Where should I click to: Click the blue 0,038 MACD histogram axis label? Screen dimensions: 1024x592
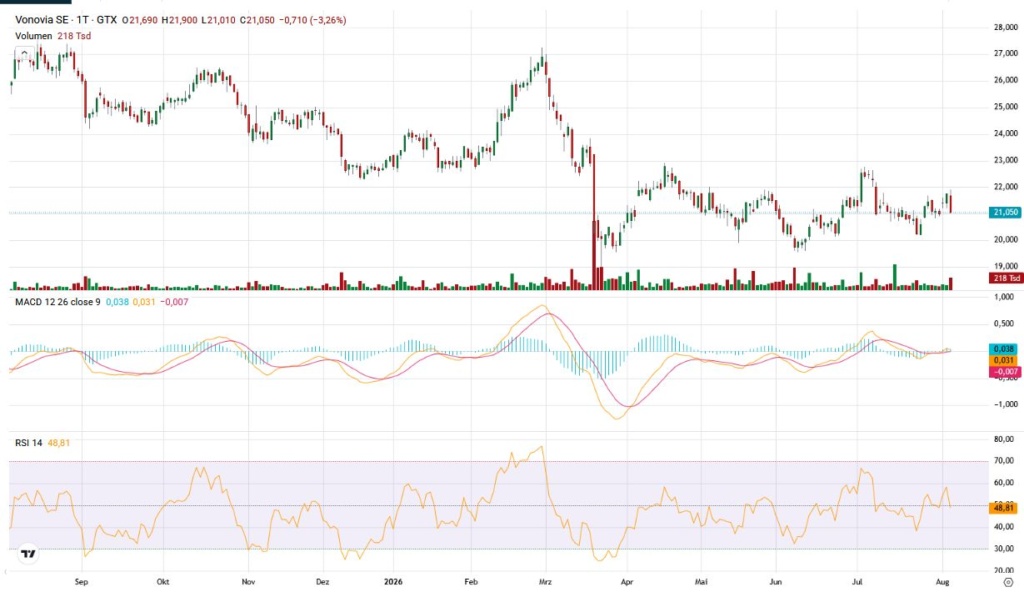[1004, 350]
